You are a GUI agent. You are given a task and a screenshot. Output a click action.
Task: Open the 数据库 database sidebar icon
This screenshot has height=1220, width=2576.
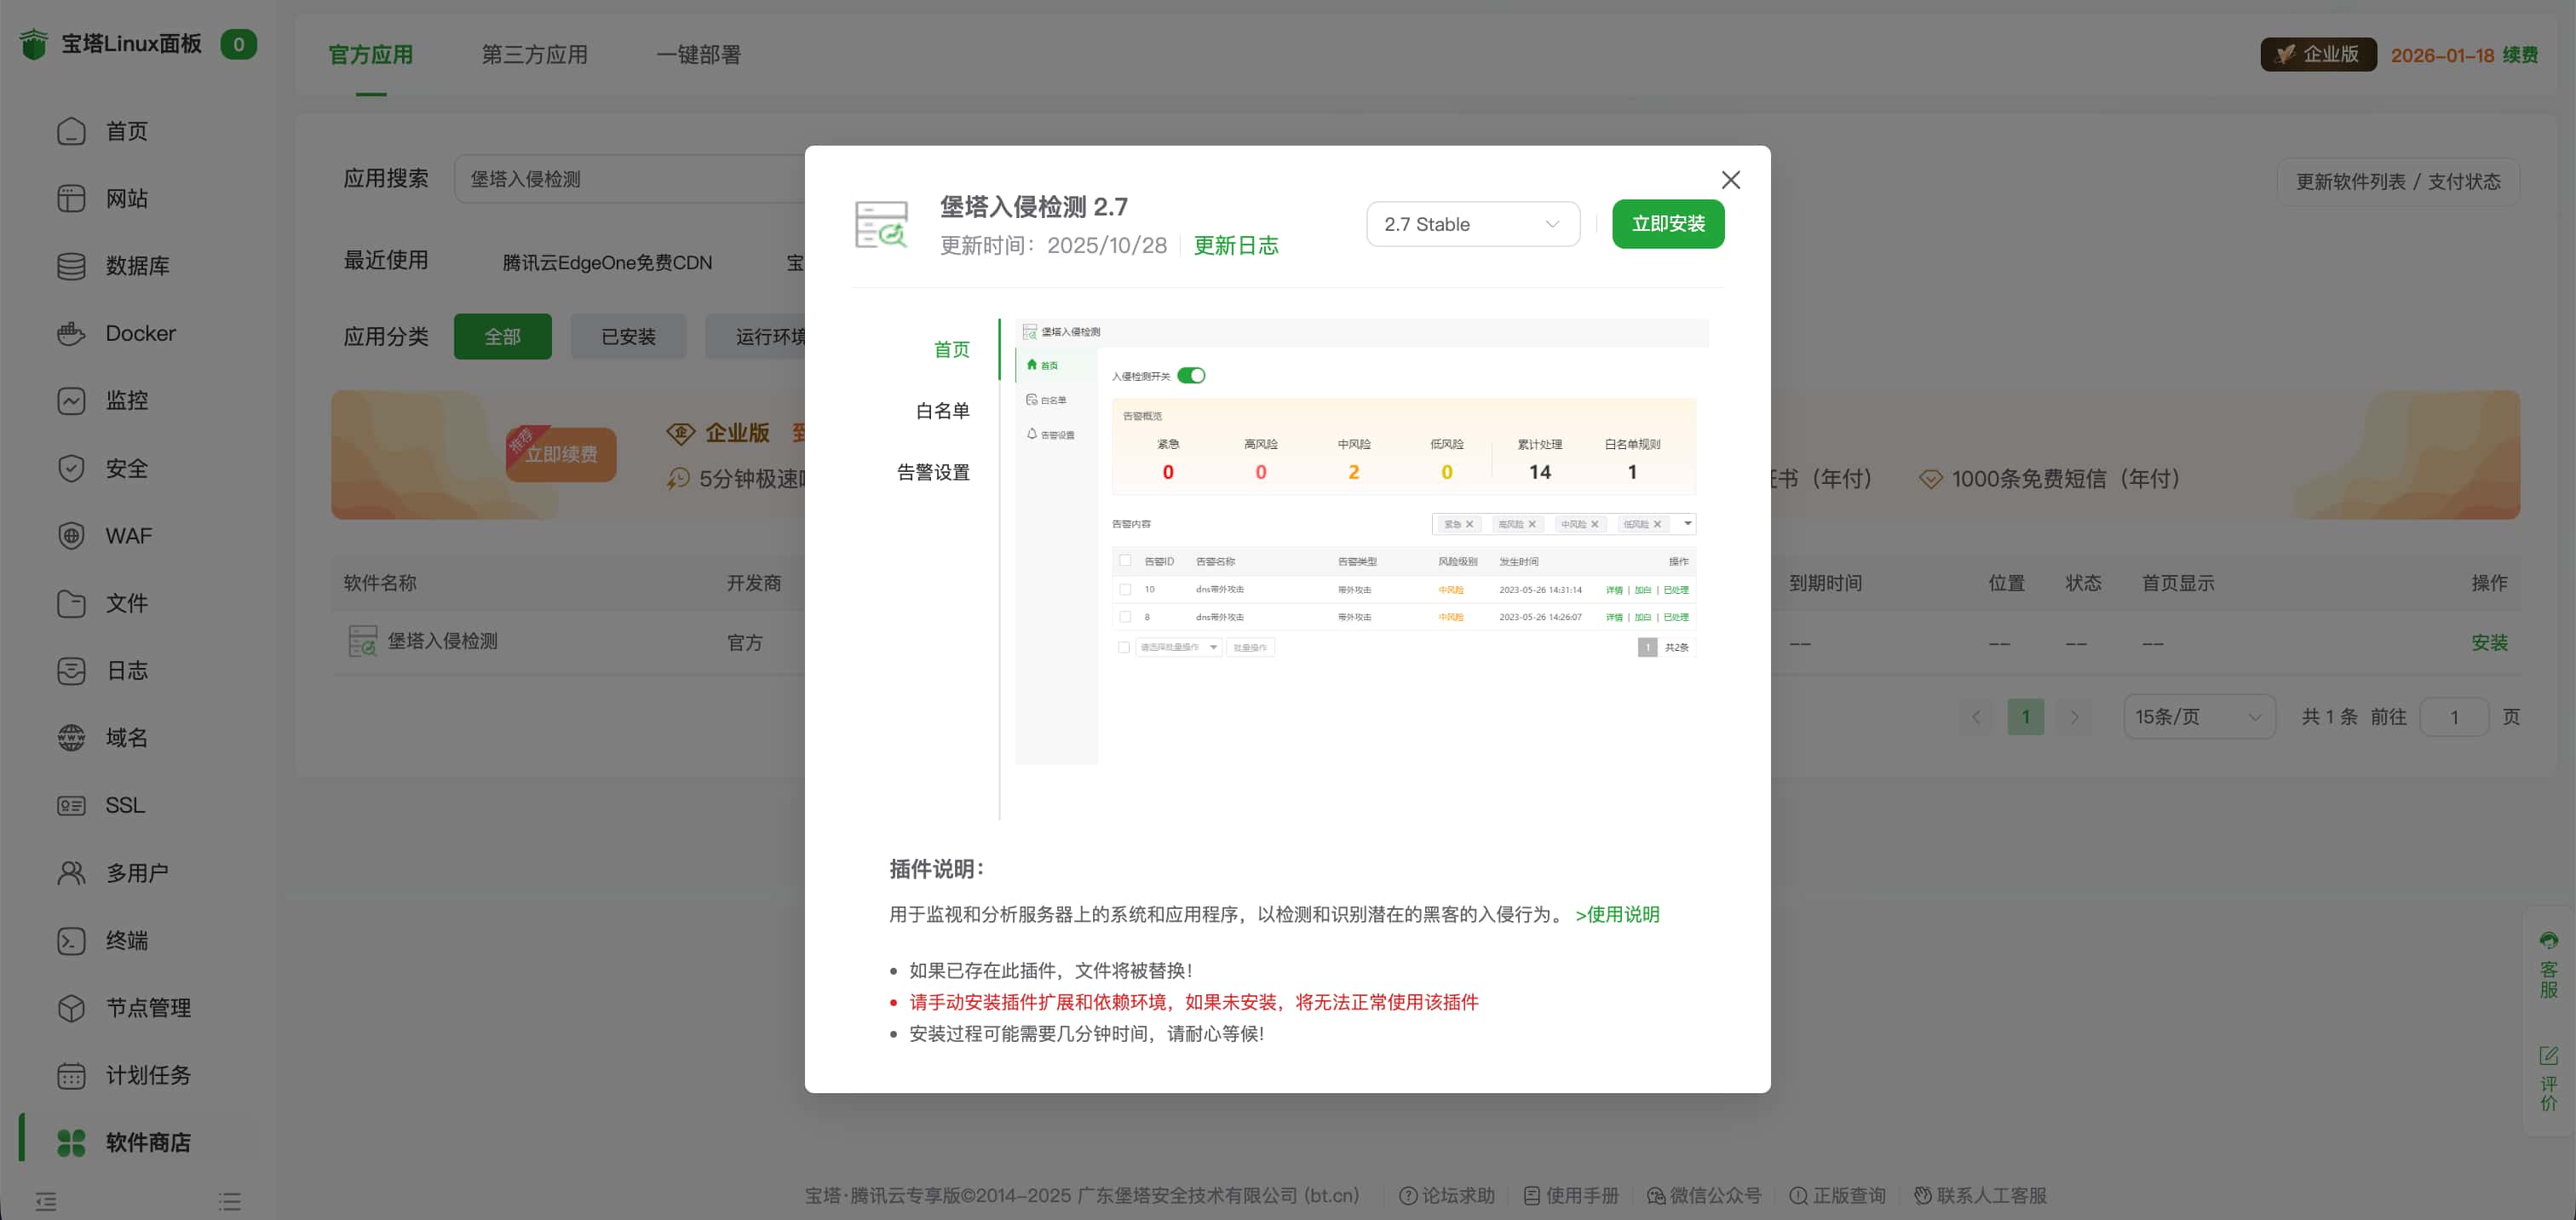point(71,266)
